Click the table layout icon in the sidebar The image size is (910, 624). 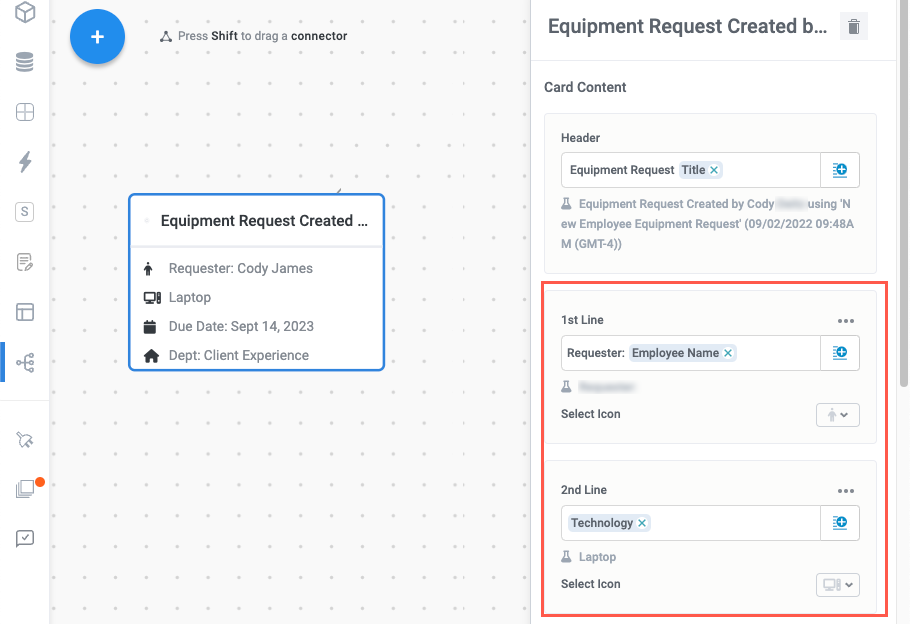[22, 312]
